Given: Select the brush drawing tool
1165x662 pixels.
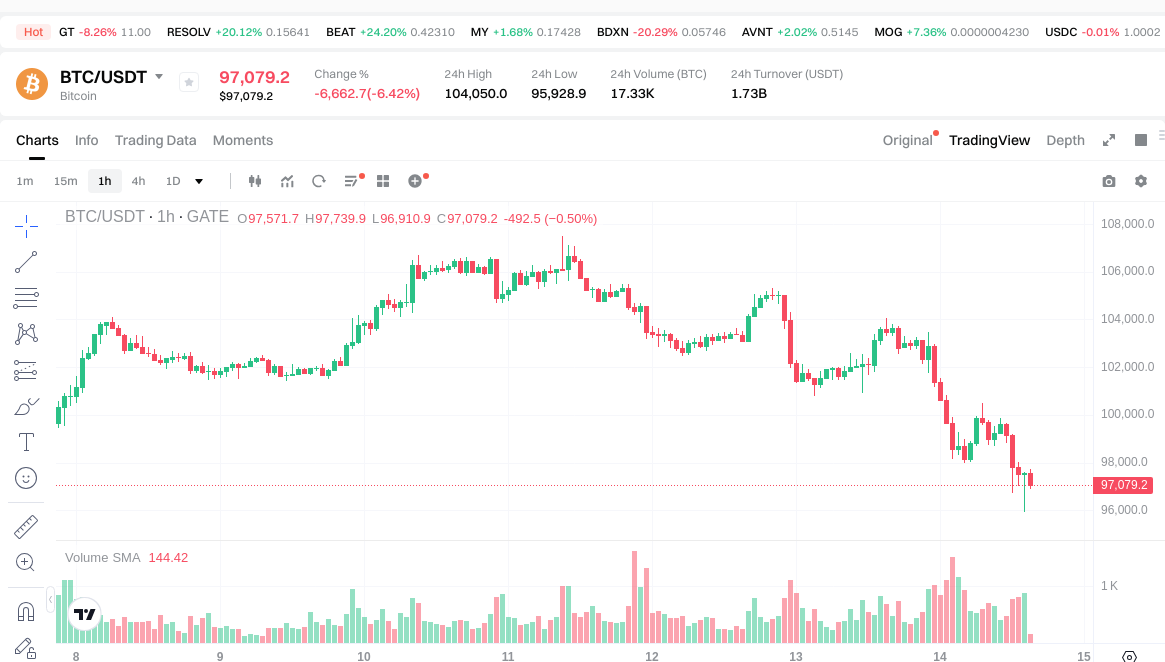Looking at the screenshot, I should (x=26, y=406).
